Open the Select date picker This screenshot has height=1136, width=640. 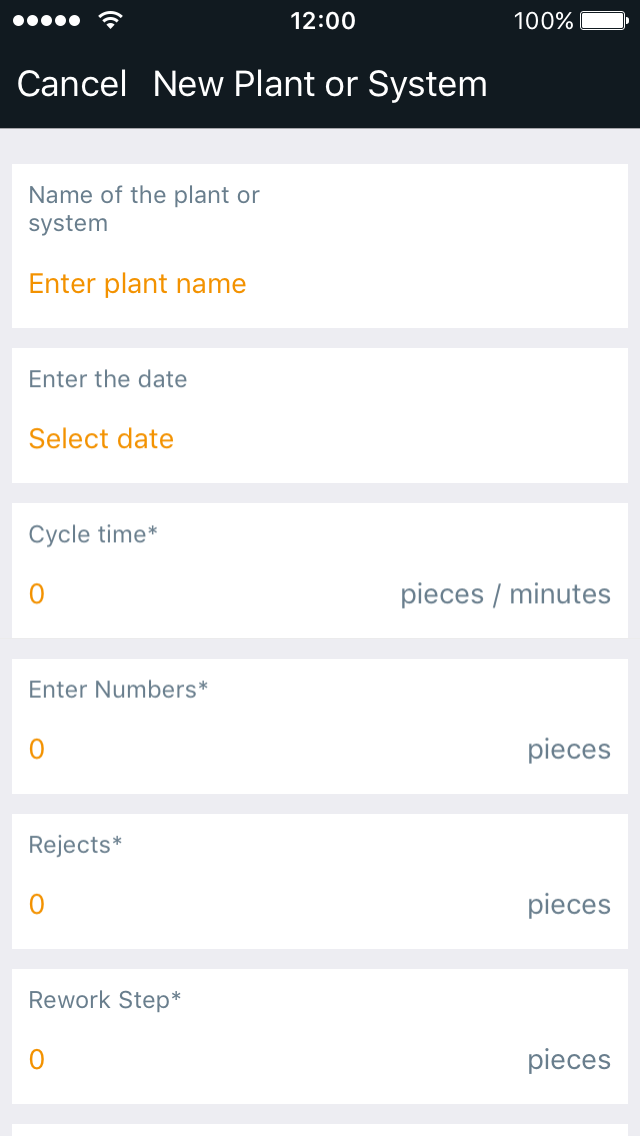coord(101,438)
